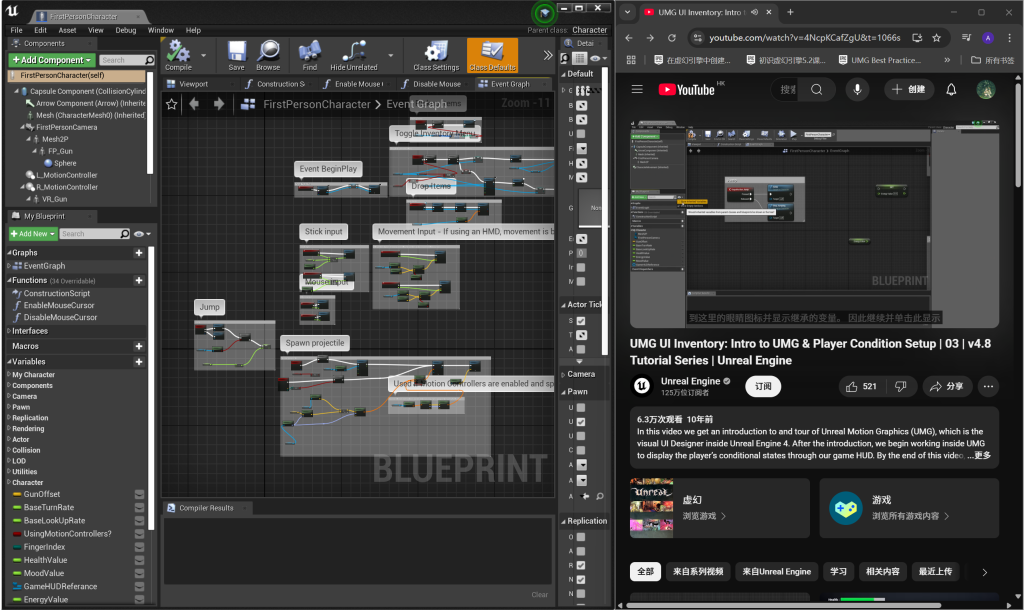Switch to the Viewport tab

193,84
